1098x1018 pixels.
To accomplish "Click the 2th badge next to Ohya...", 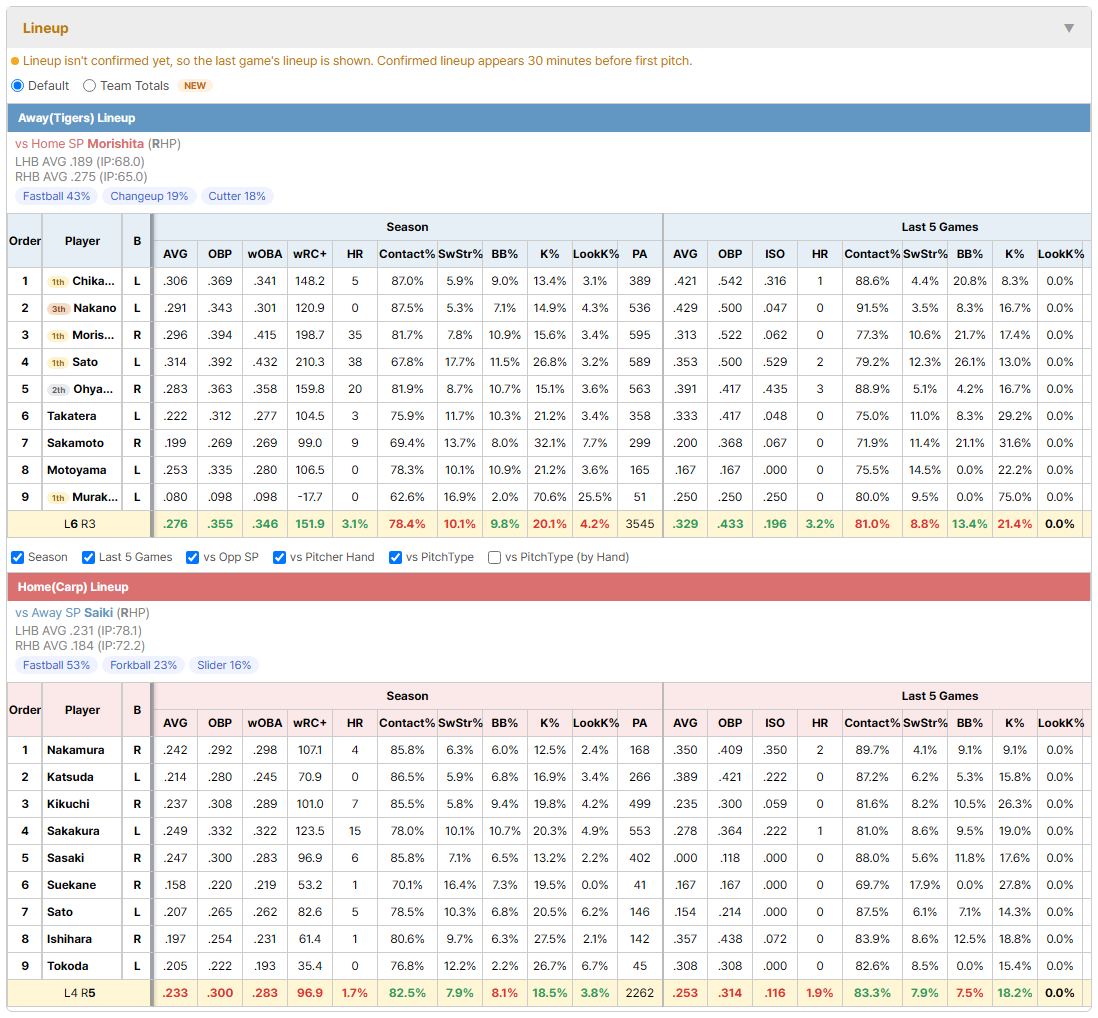I will tap(58, 390).
